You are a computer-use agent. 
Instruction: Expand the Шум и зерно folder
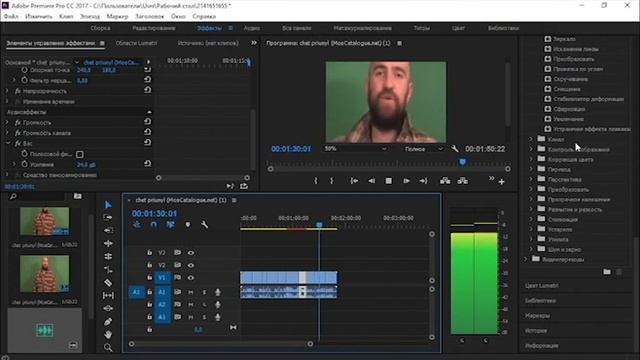[531, 249]
